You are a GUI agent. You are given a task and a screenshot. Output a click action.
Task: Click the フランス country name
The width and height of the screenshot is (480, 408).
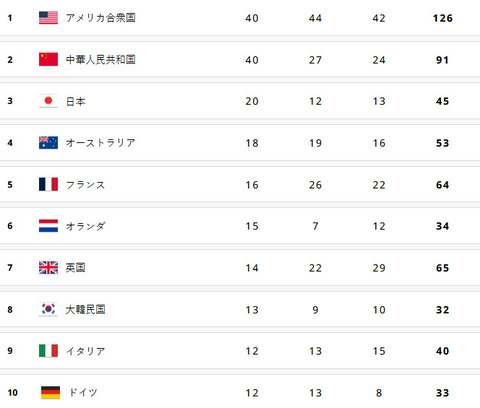coord(85,184)
